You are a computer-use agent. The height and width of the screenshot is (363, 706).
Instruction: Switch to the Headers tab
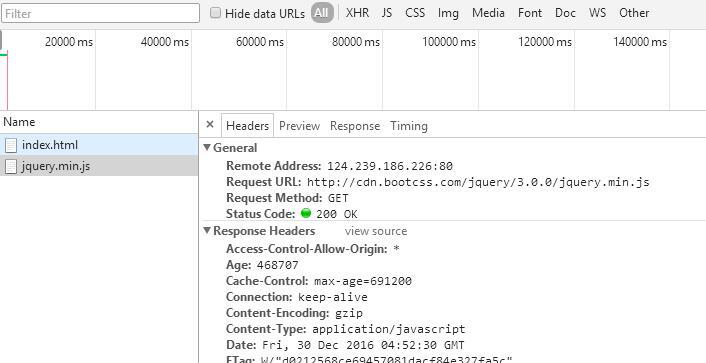click(247, 126)
